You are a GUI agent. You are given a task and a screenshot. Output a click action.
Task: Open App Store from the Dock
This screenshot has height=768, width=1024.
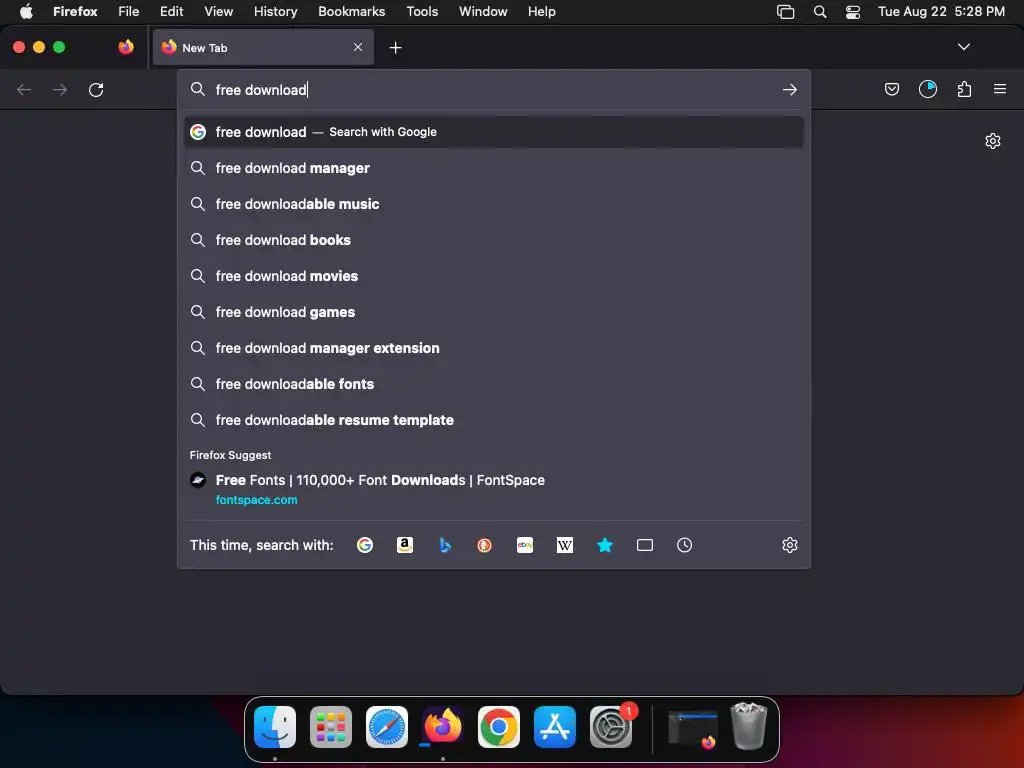pyautogui.click(x=554, y=726)
